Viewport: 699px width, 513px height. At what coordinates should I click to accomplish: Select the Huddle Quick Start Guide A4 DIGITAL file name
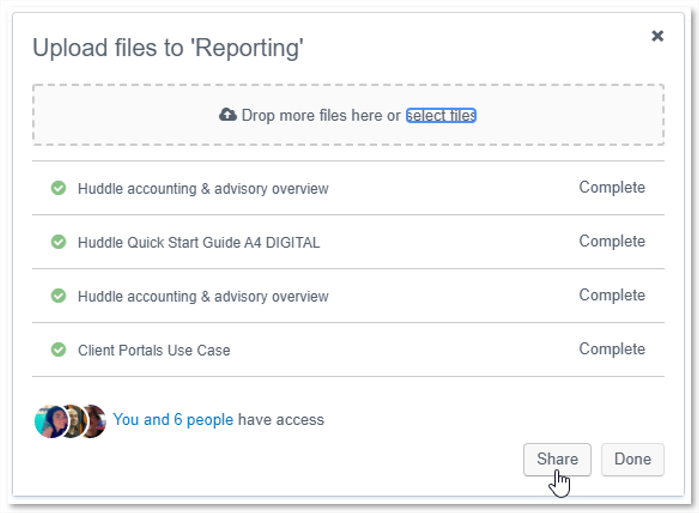(199, 242)
